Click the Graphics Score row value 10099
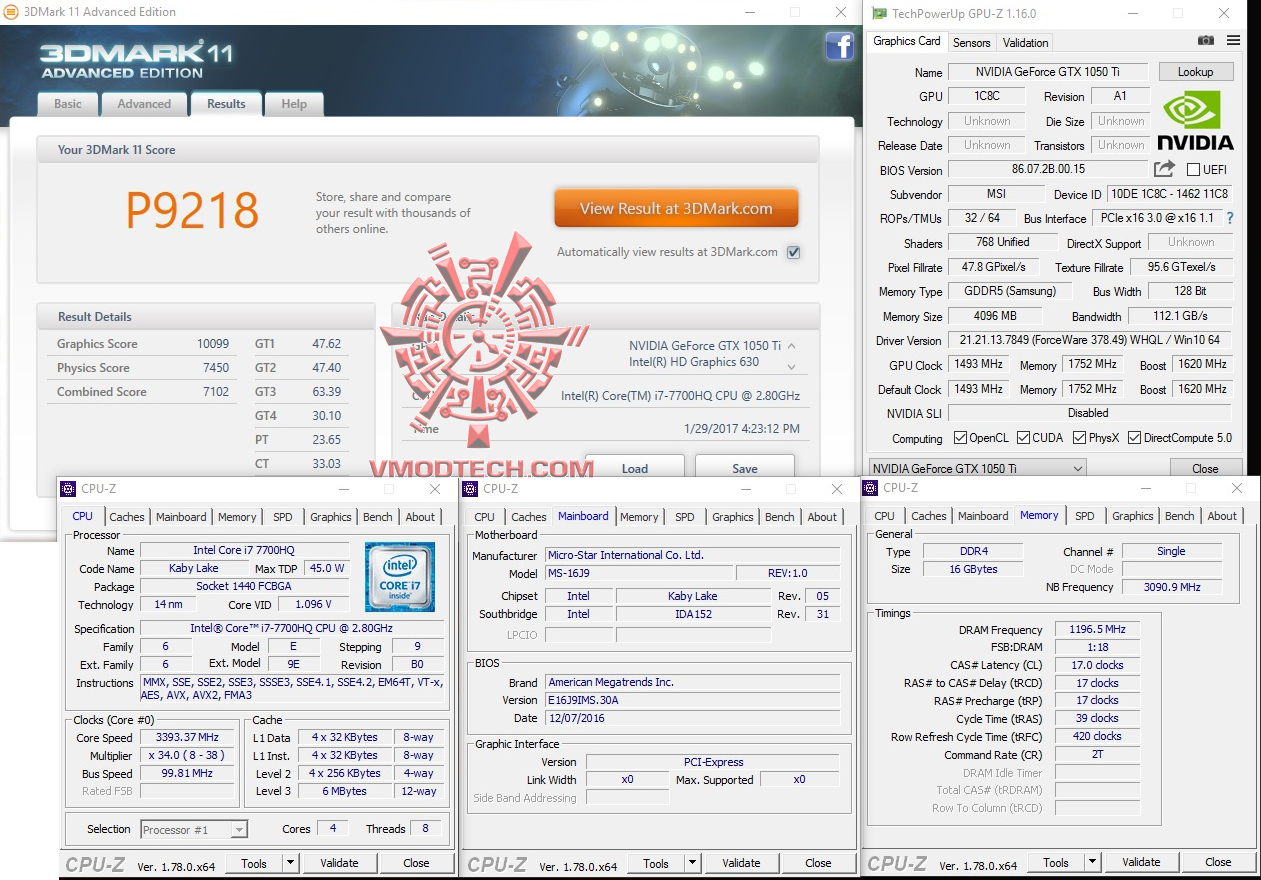This screenshot has width=1261, height=880. 213,344
